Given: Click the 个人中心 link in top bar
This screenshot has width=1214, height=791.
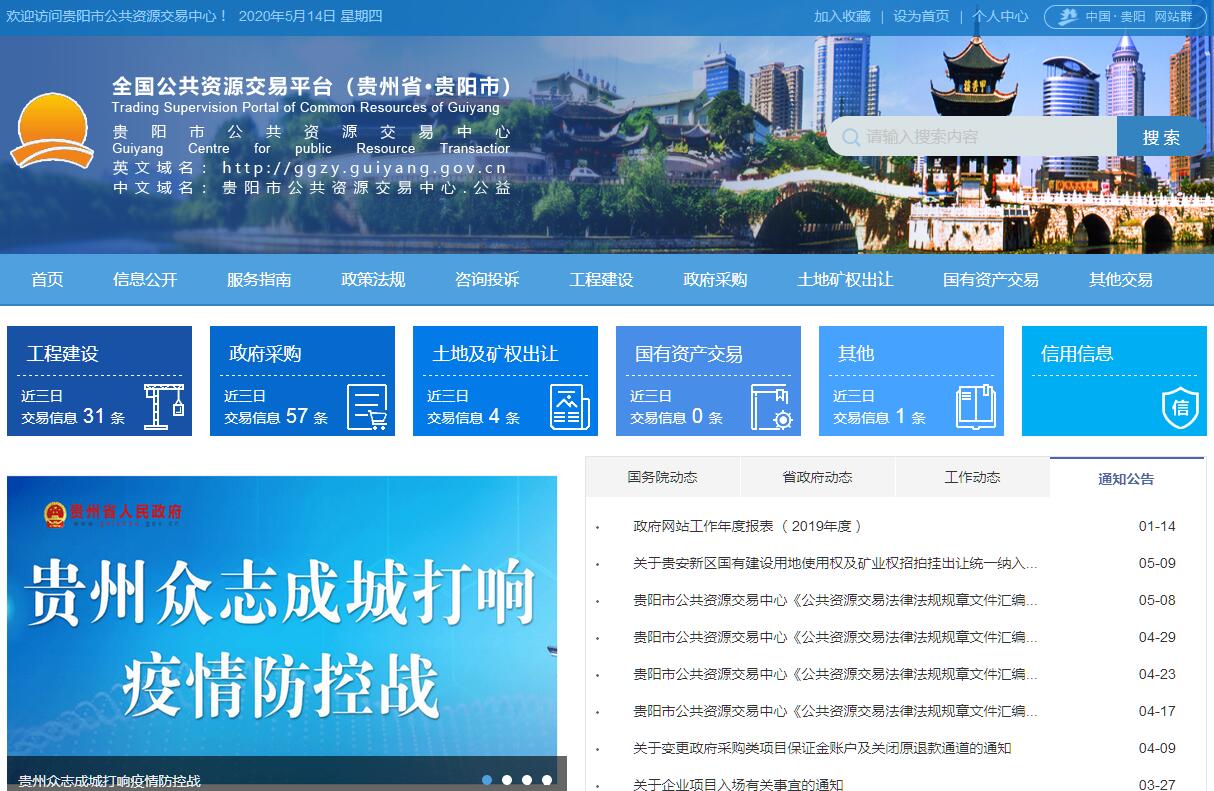Looking at the screenshot, I should pyautogui.click(x=1000, y=17).
